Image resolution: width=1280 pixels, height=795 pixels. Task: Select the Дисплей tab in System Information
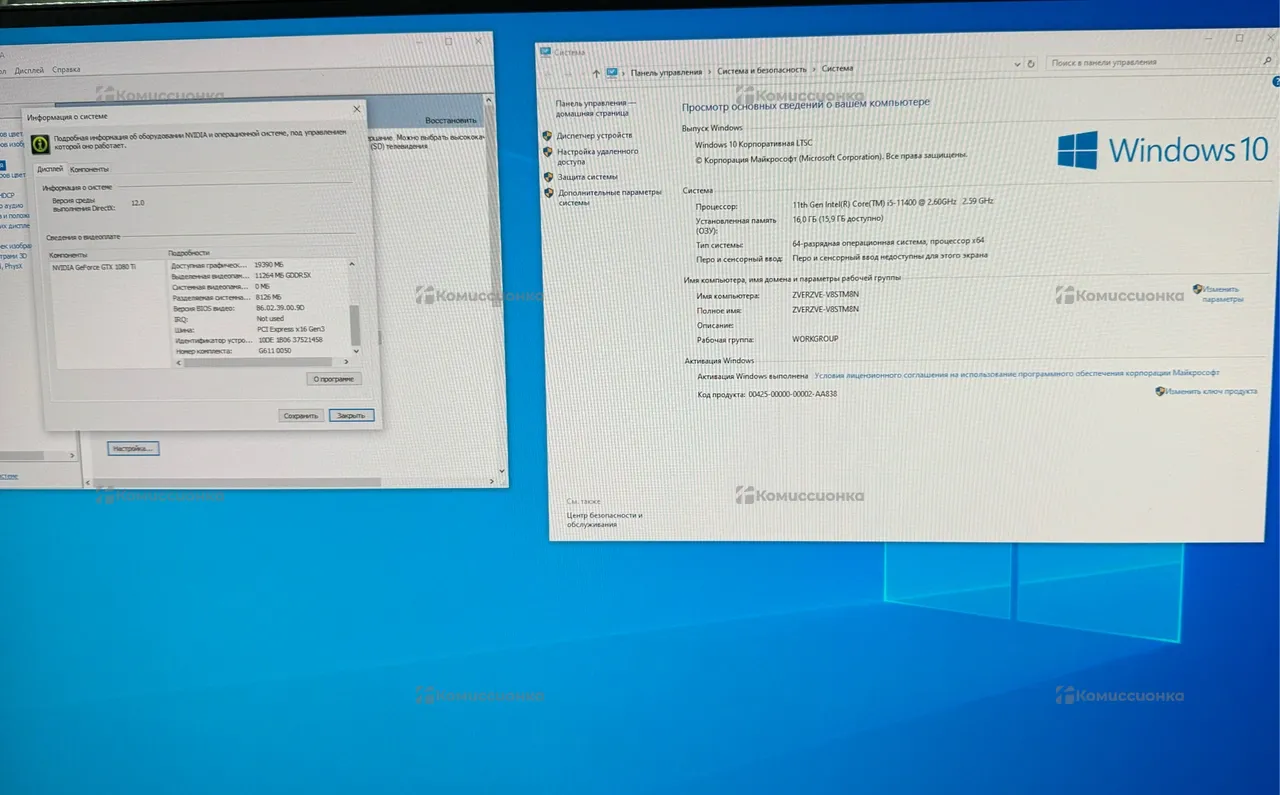pos(50,169)
